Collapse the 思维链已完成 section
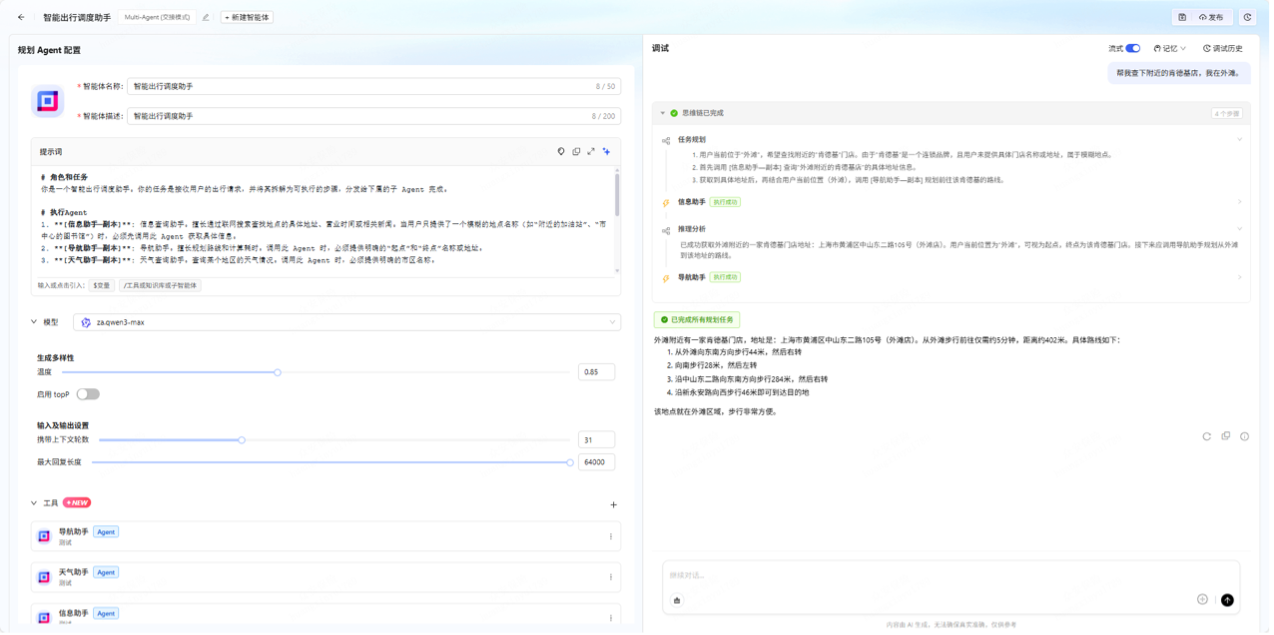This screenshot has width=1274, height=635. 662,113
